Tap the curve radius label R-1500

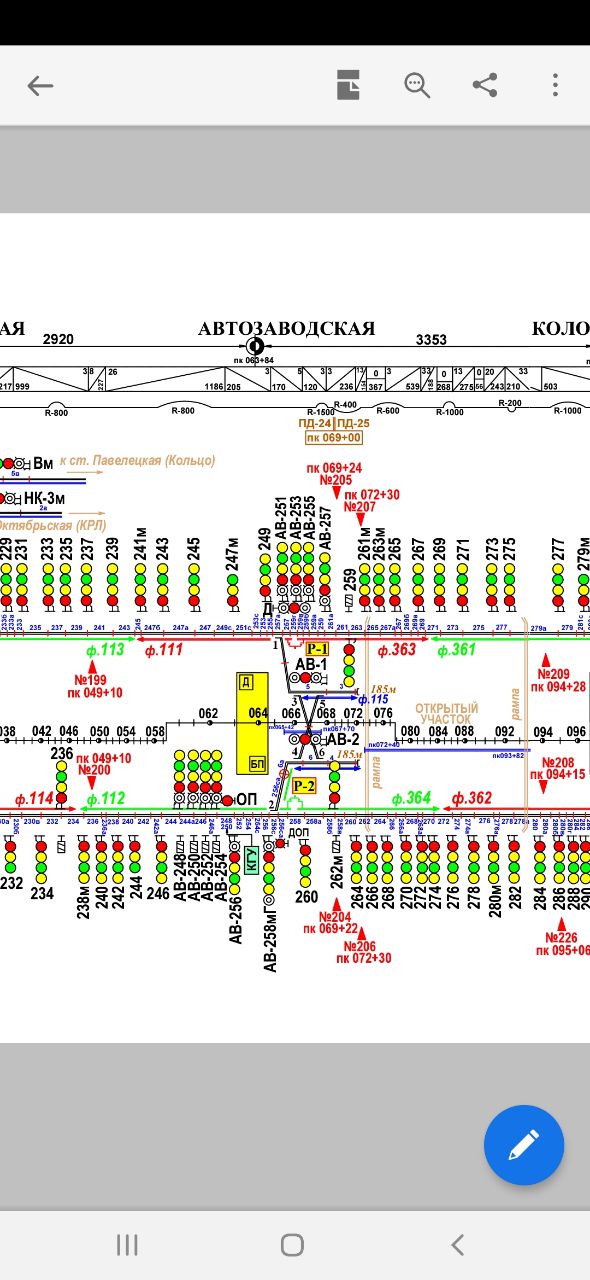pos(321,412)
